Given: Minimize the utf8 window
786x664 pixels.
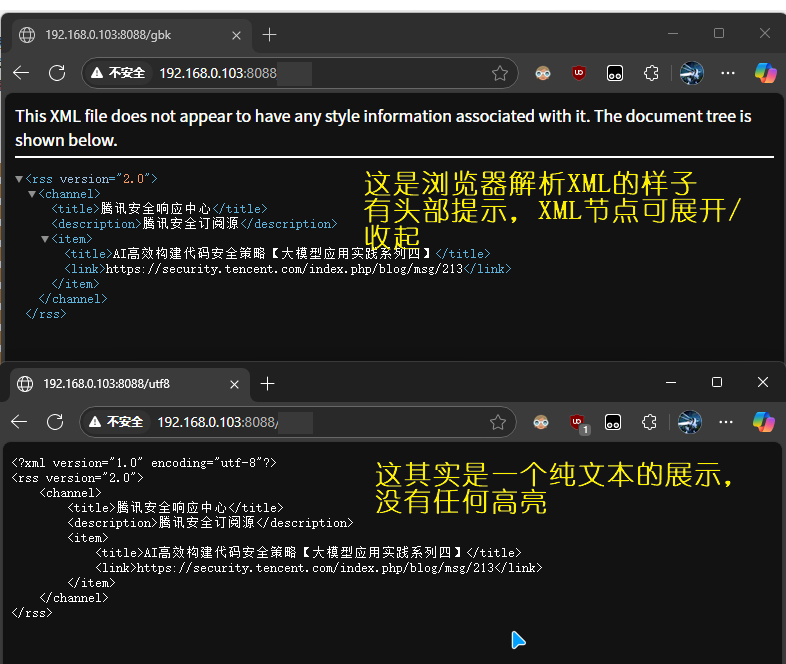Looking at the screenshot, I should pos(671,382).
